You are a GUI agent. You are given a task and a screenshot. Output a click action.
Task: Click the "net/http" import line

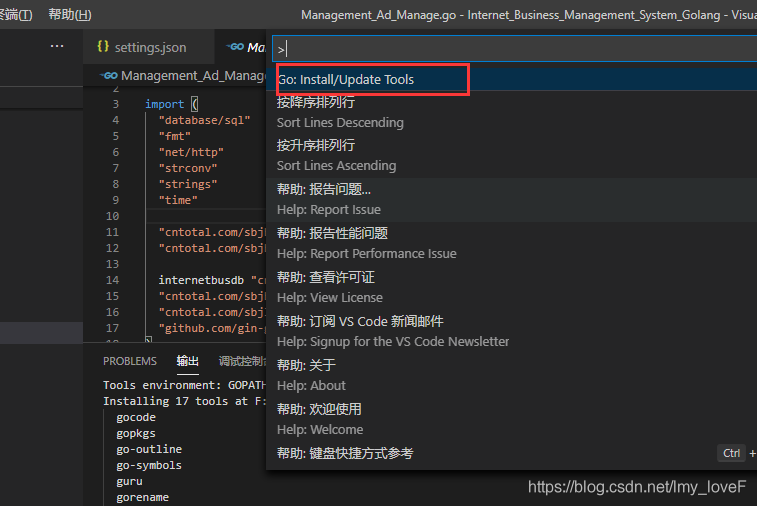191,152
